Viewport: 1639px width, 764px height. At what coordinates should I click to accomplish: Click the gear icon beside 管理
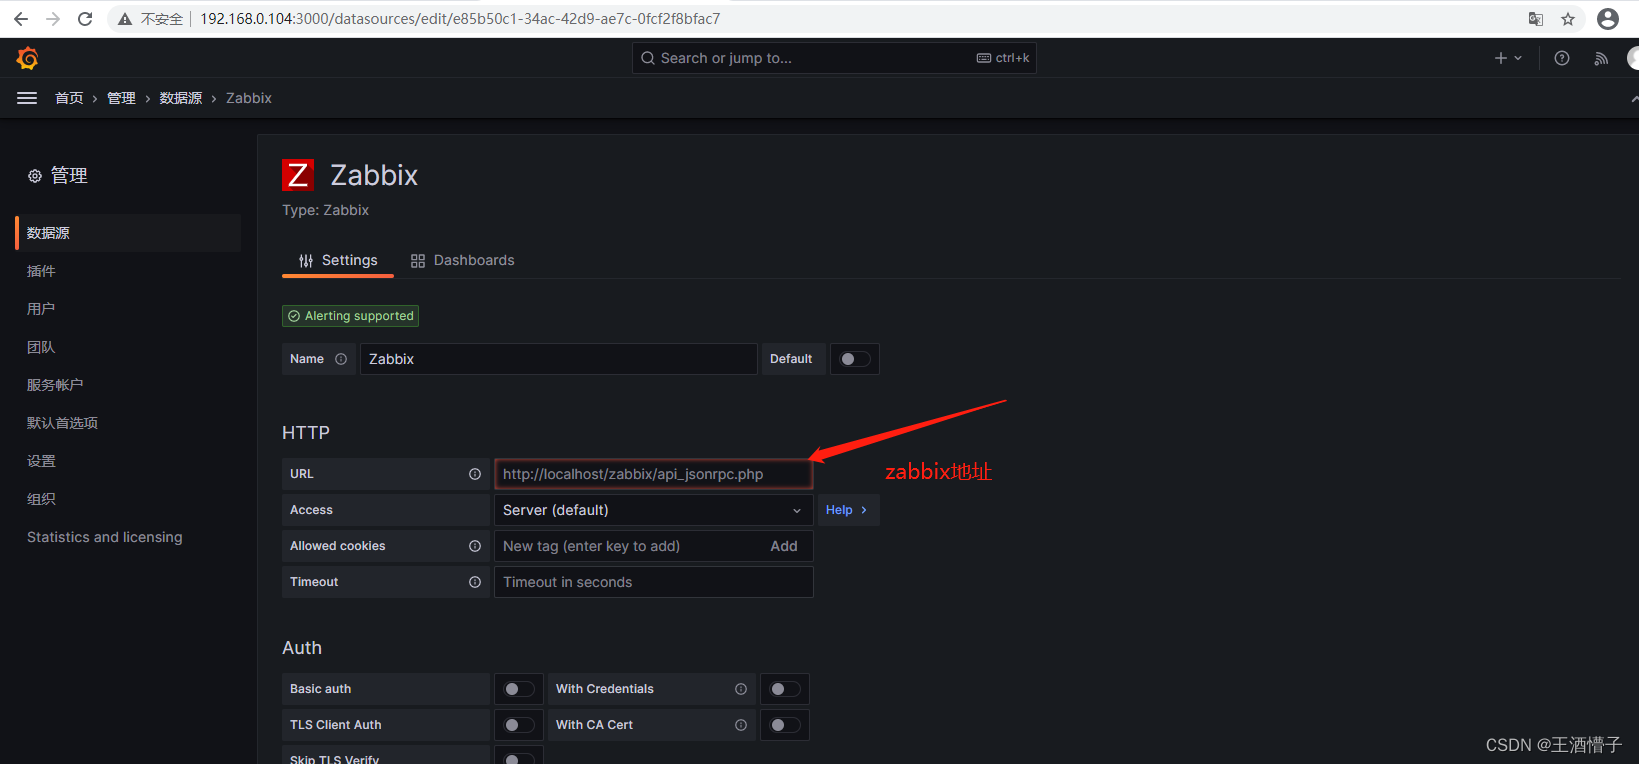(x=35, y=176)
